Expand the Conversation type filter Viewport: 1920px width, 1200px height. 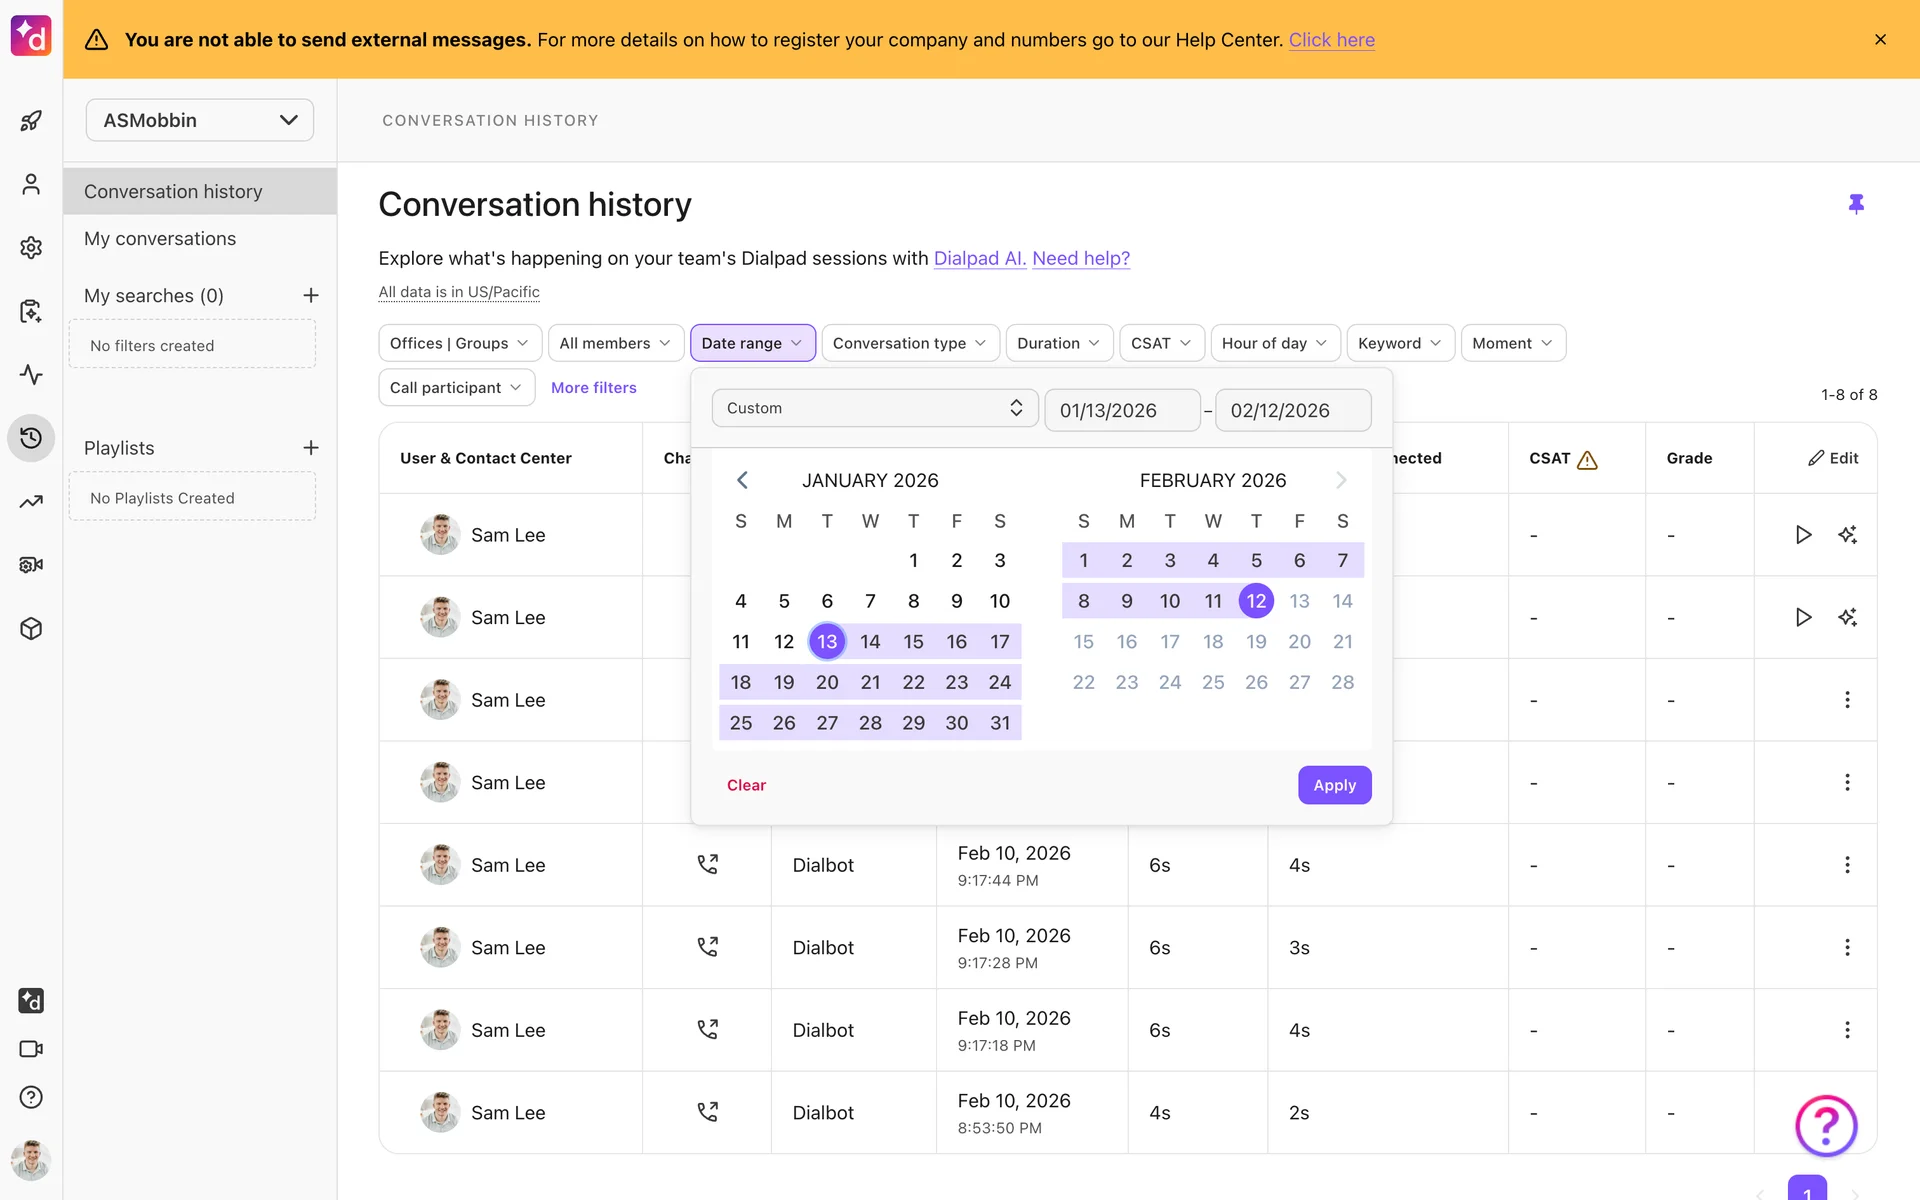[x=909, y=343]
